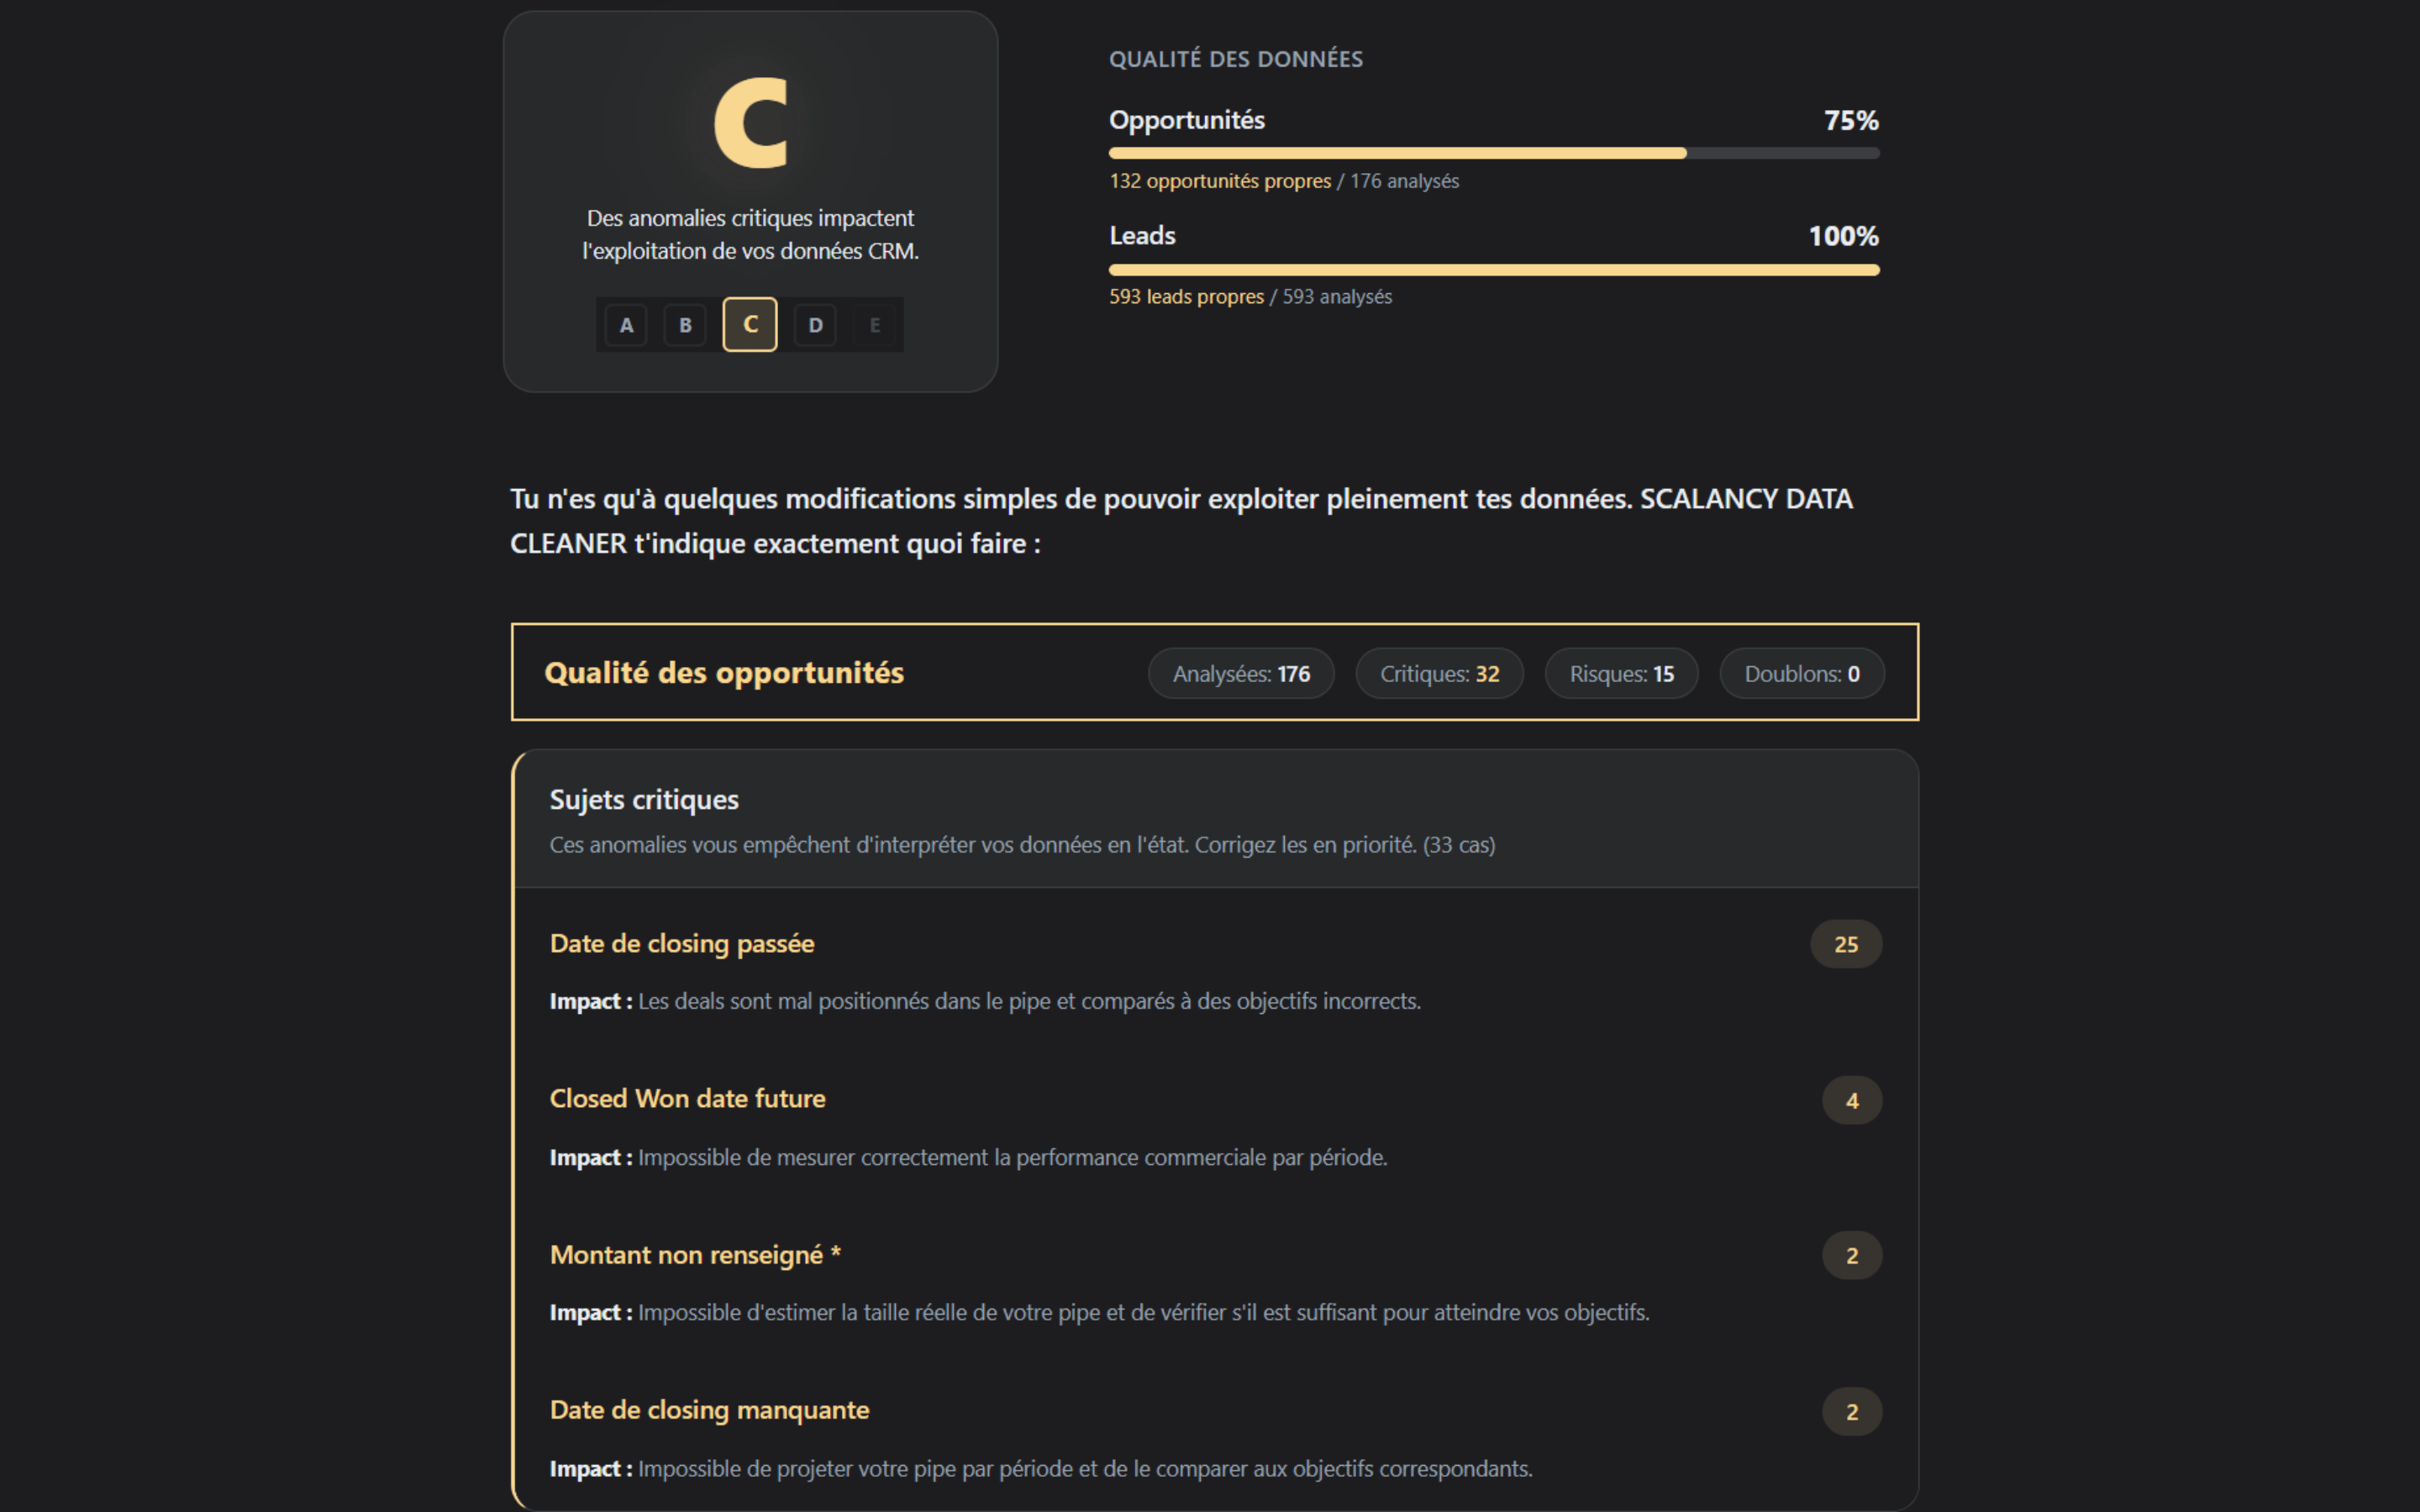Click the highlighted grade C box
This screenshot has height=1512, width=2420.
click(x=750, y=325)
